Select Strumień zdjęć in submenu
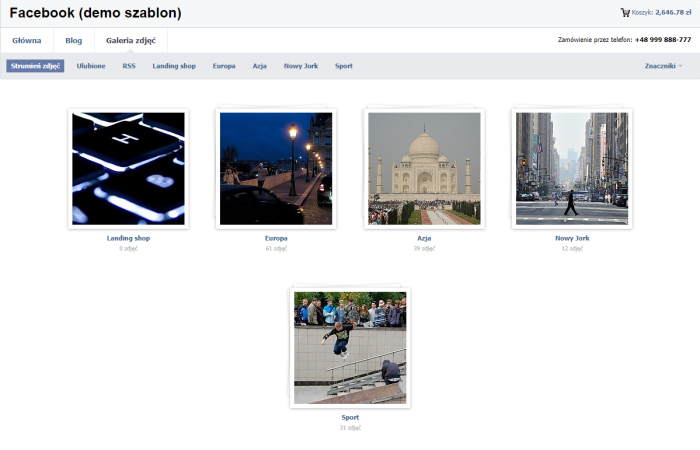The width and height of the screenshot is (700, 450). pos(36,66)
